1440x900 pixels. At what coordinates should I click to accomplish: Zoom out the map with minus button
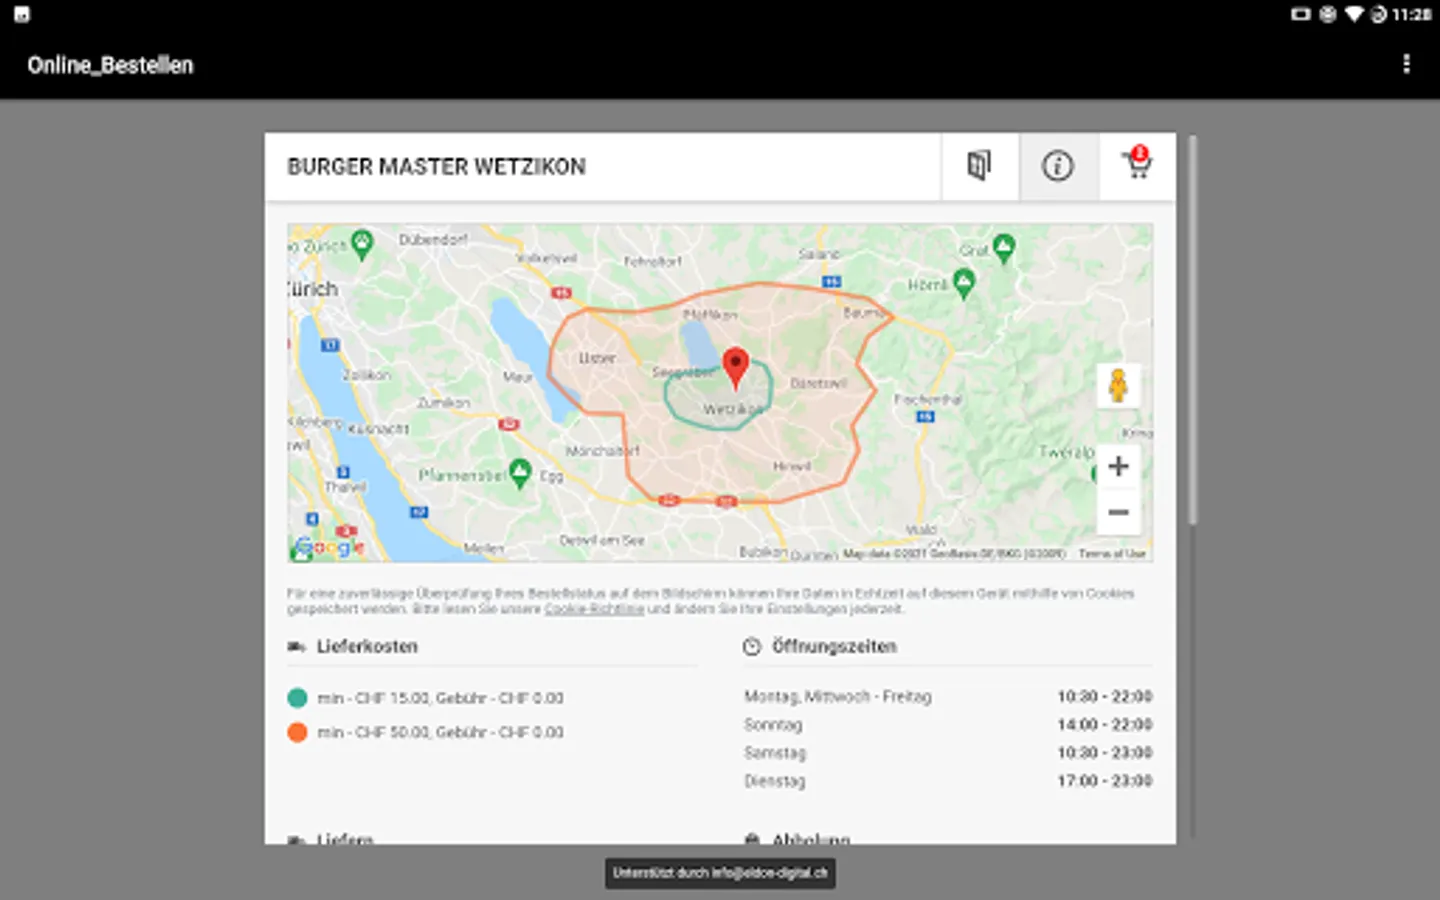[x=1118, y=512]
